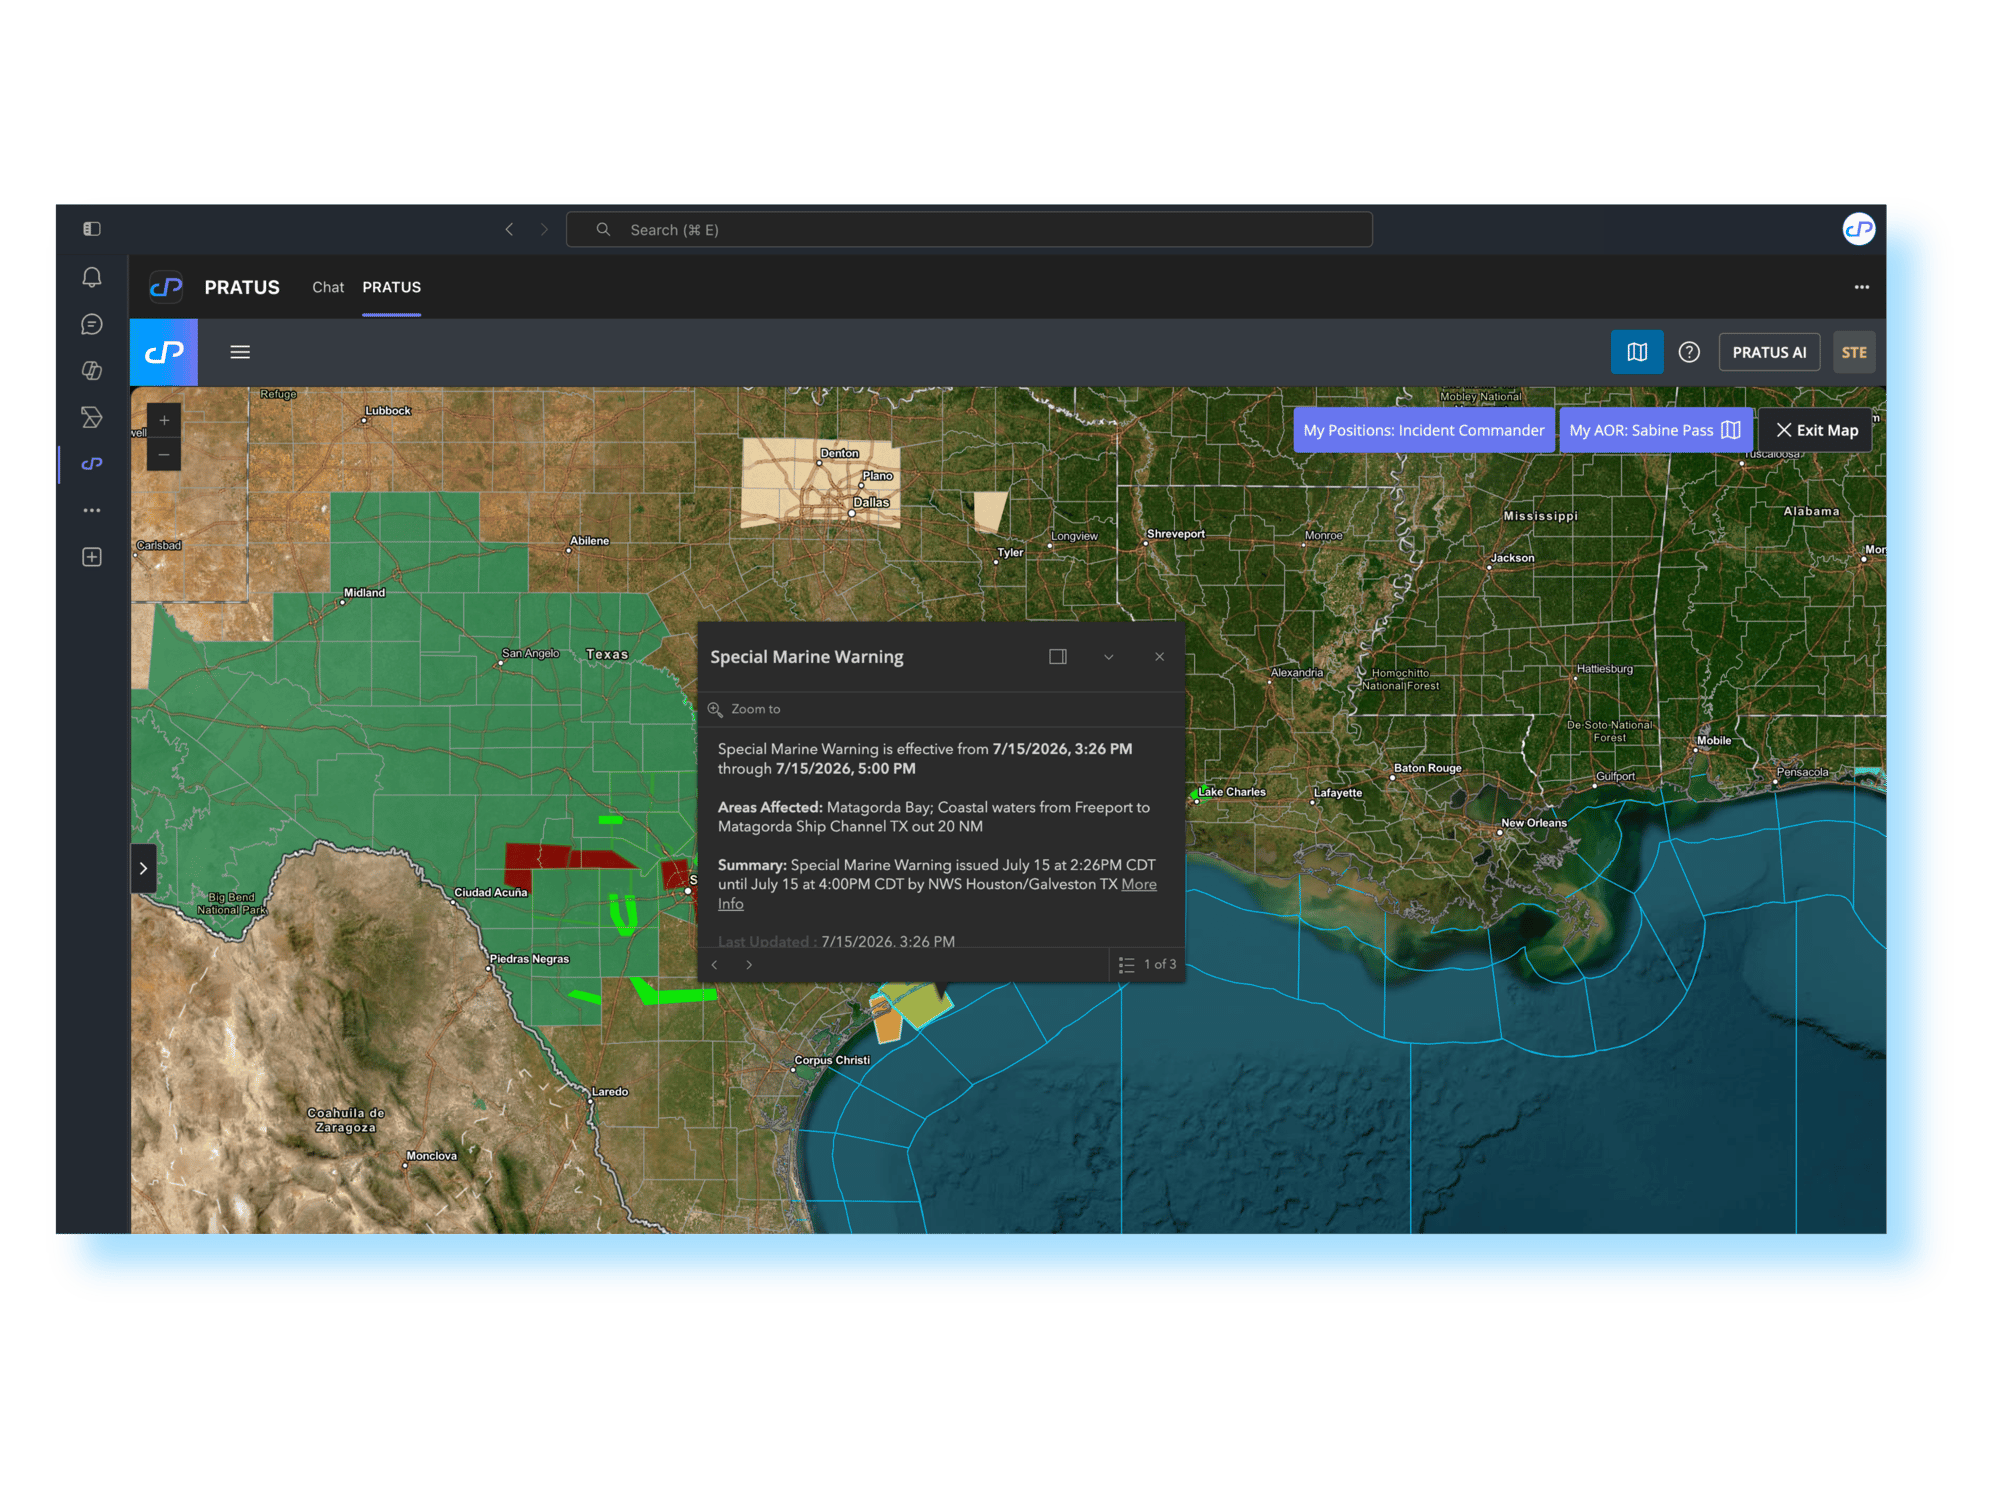This screenshot has width=2000, height=1500.
Task: Open PRATUS AI
Action: click(1769, 352)
